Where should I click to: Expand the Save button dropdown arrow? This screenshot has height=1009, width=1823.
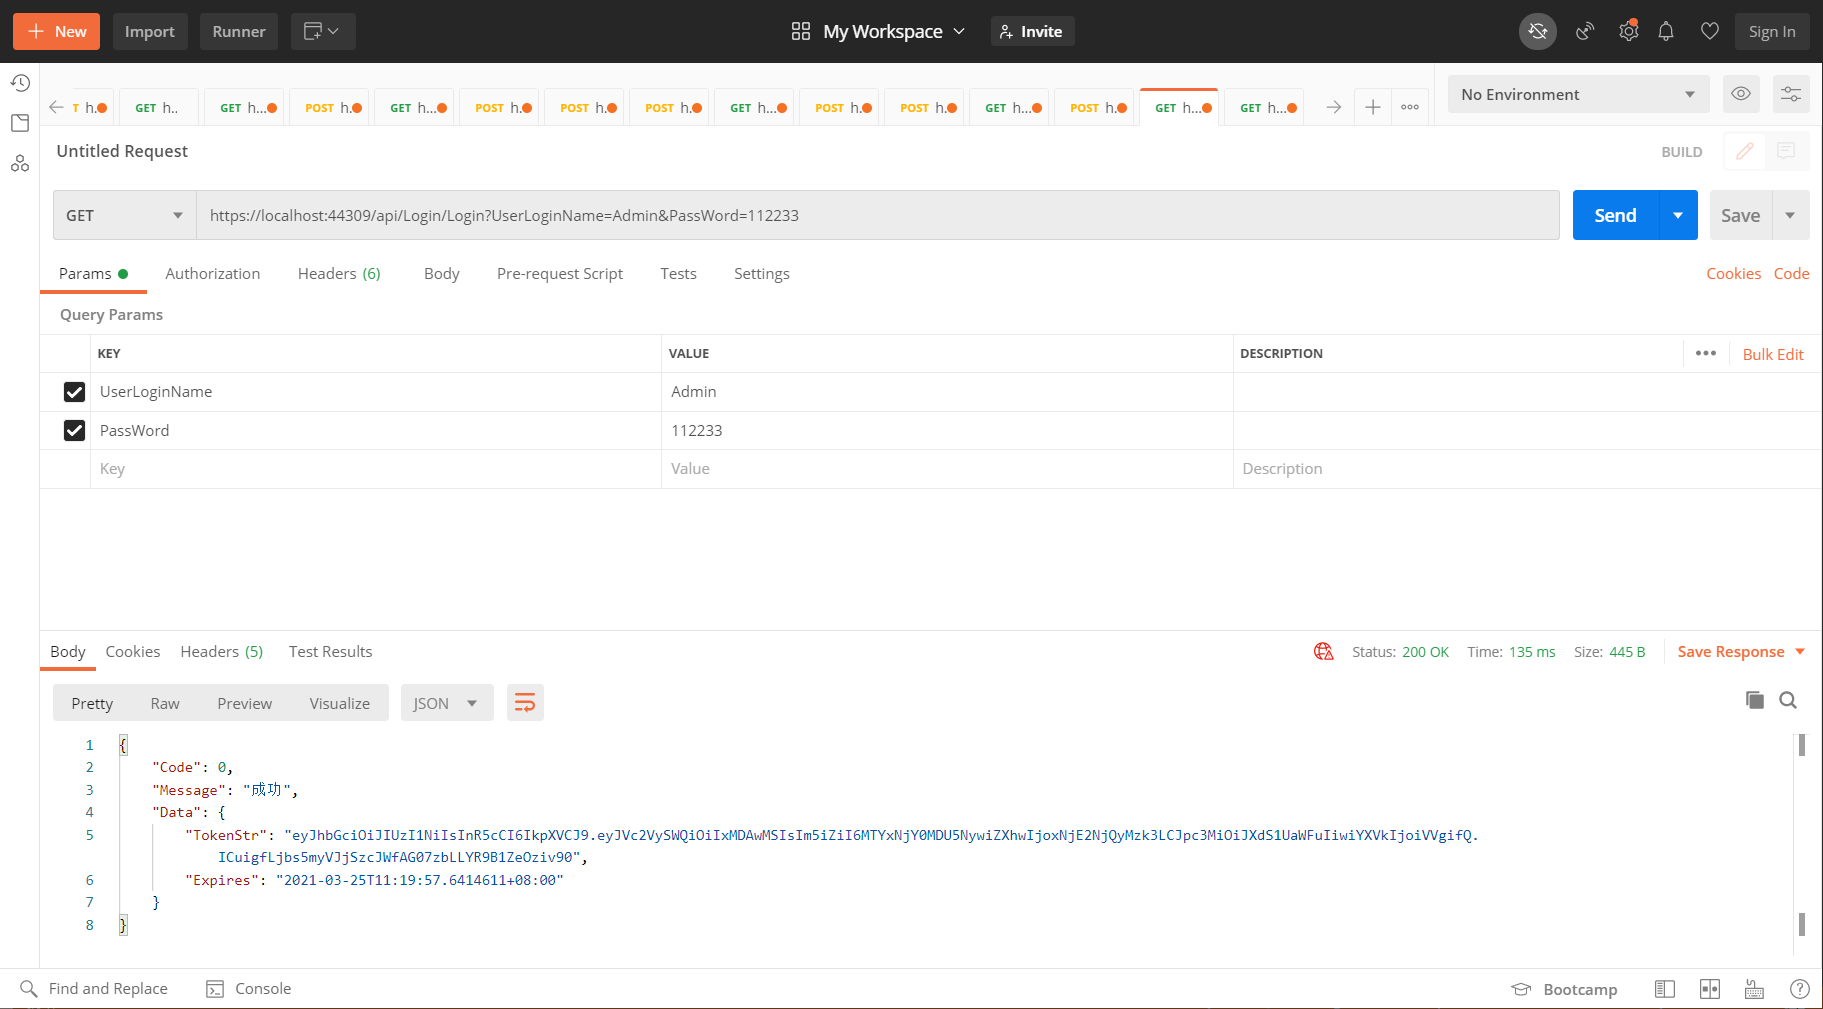click(1790, 215)
